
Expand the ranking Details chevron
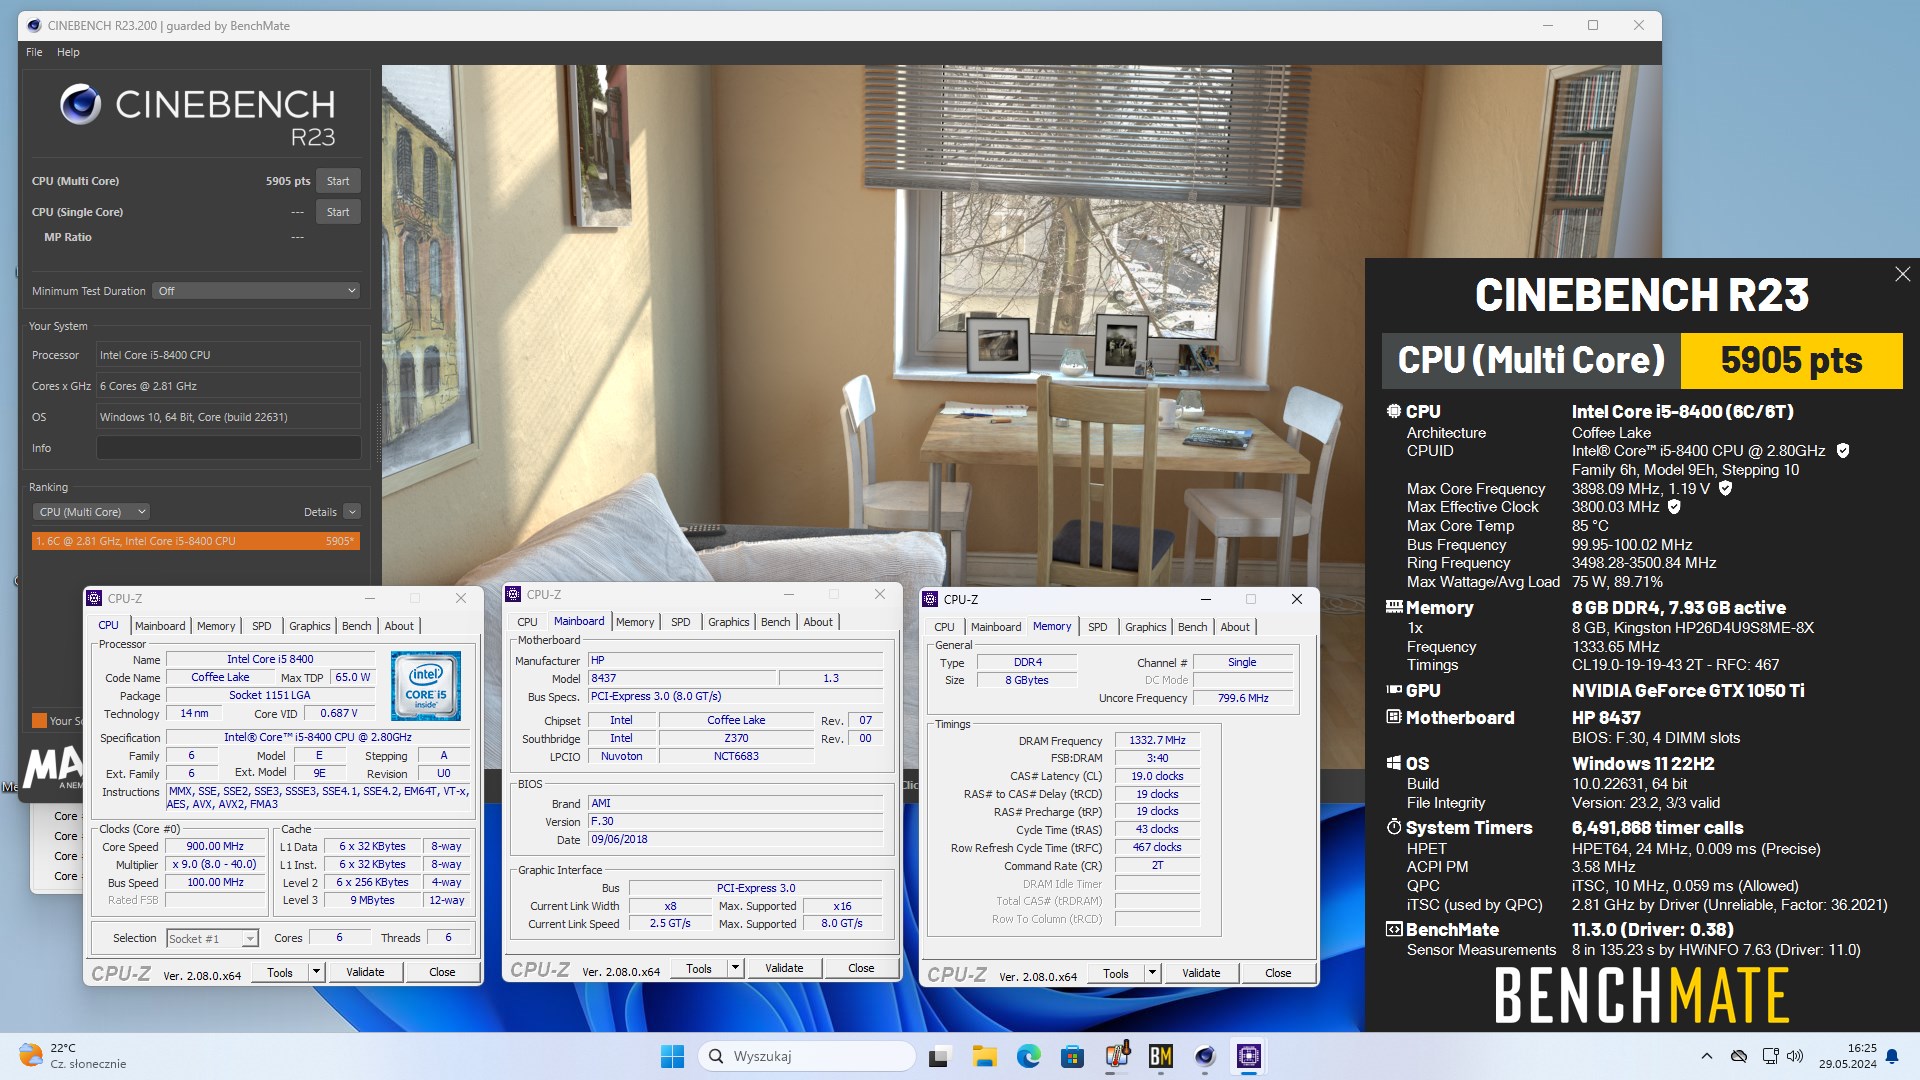click(x=352, y=512)
